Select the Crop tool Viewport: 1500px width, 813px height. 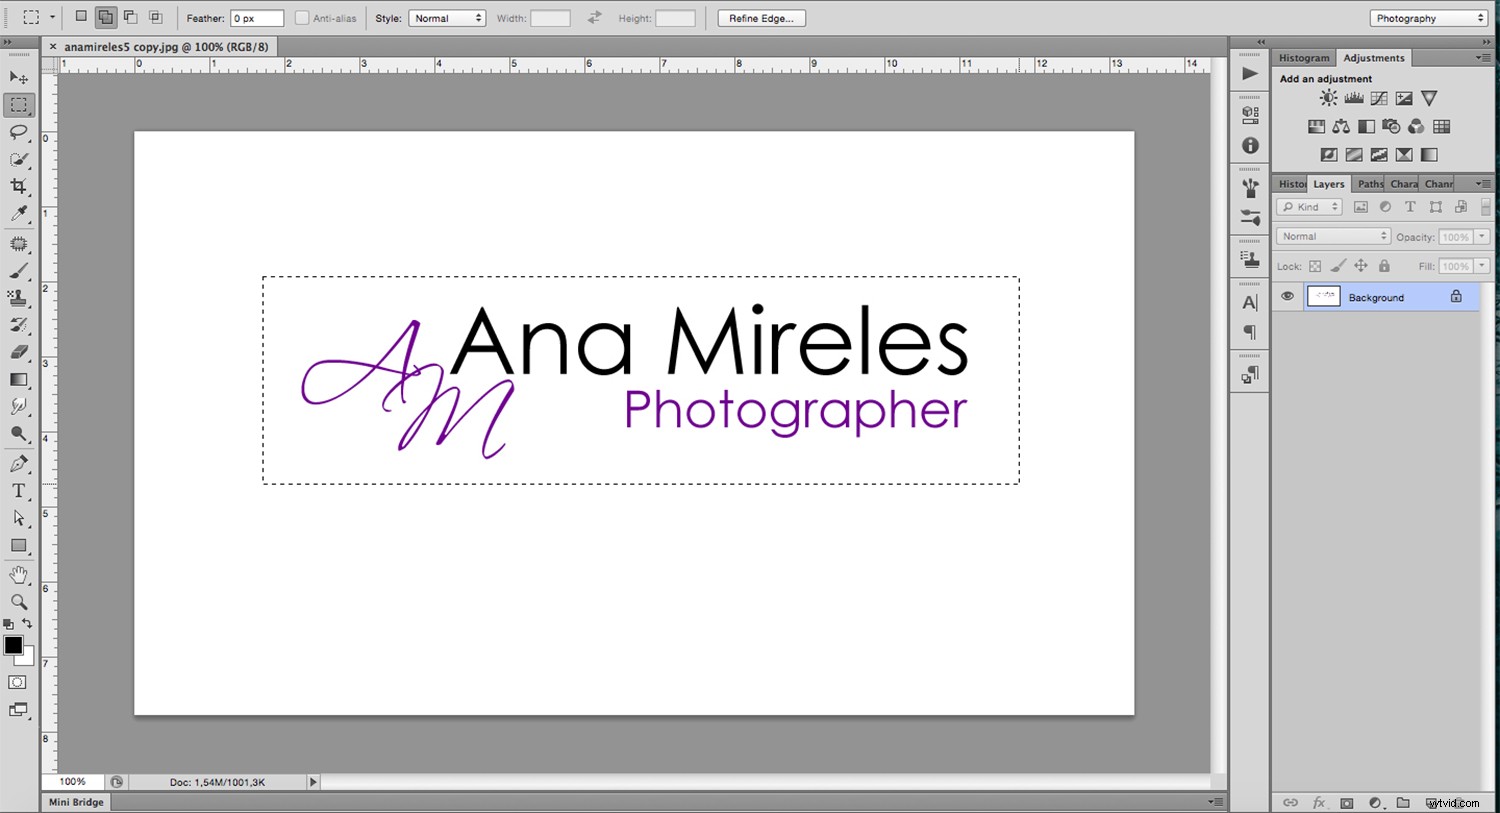click(x=19, y=186)
